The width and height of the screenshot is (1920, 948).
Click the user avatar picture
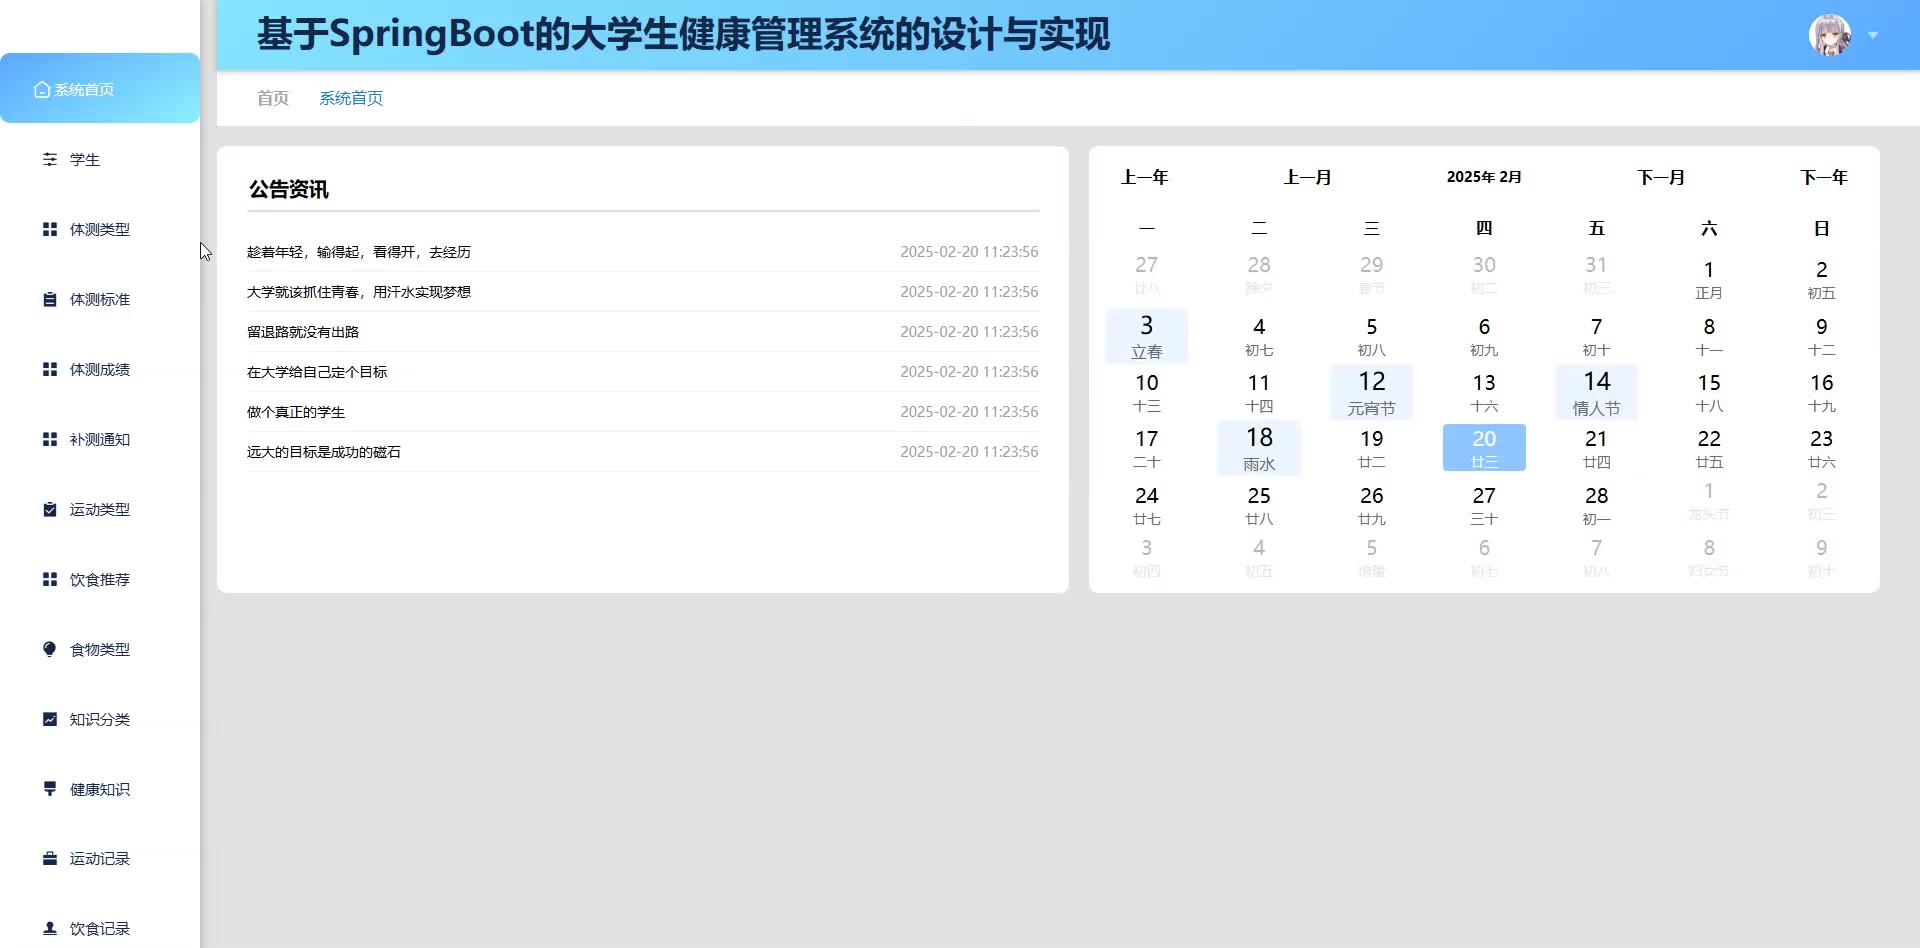point(1830,35)
